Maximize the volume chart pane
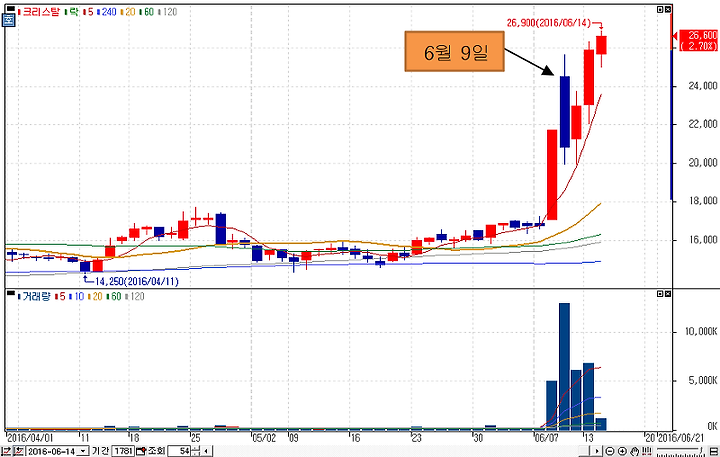The height and width of the screenshot is (457, 720). pyautogui.click(x=660, y=293)
